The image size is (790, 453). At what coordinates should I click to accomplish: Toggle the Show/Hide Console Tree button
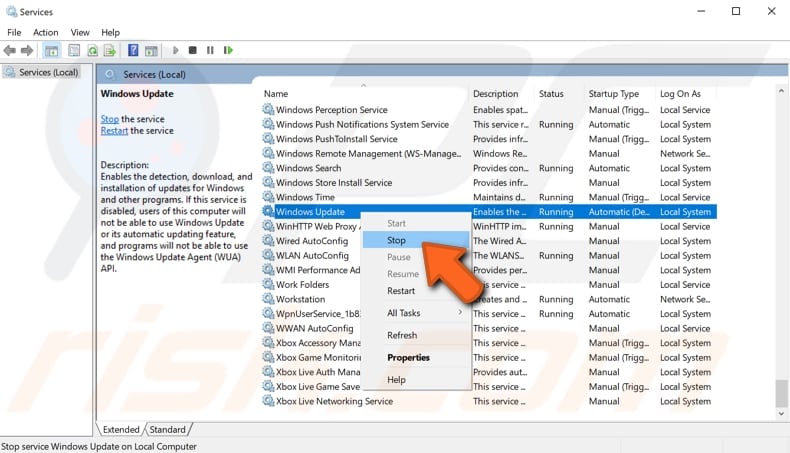point(51,50)
